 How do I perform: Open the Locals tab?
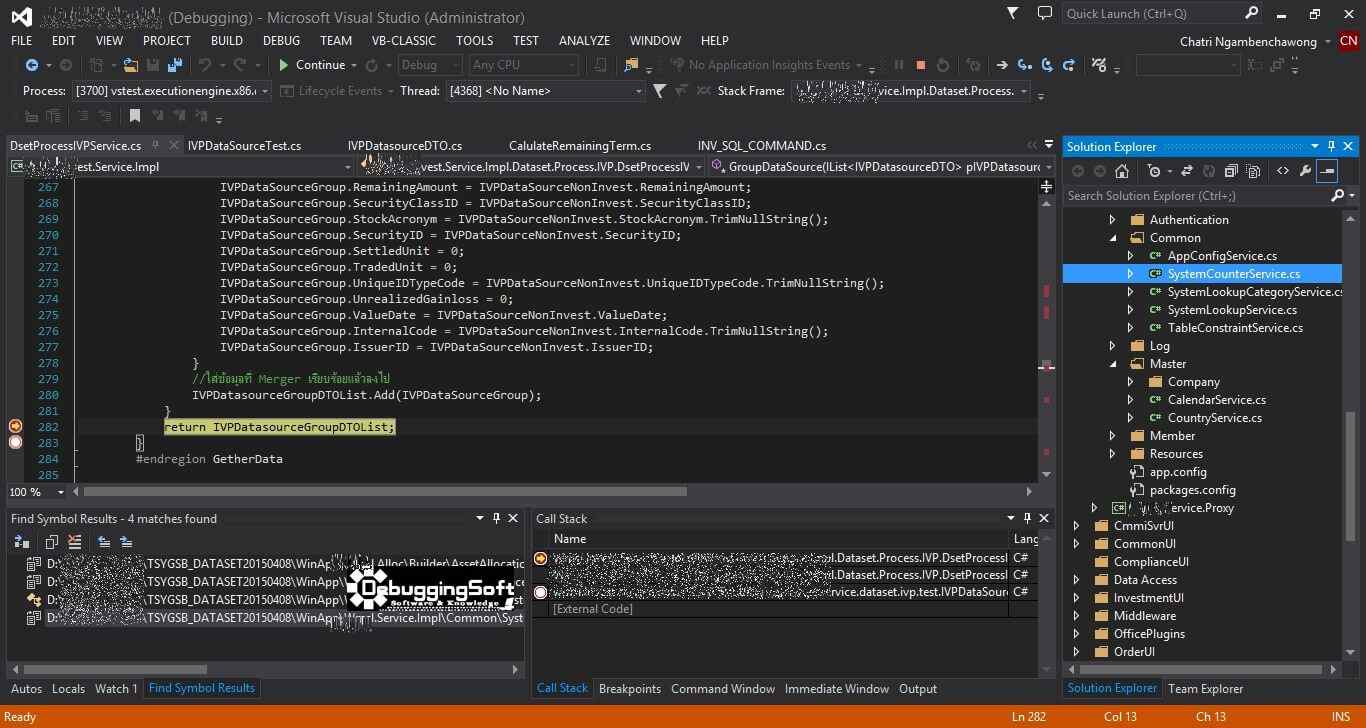(68, 689)
